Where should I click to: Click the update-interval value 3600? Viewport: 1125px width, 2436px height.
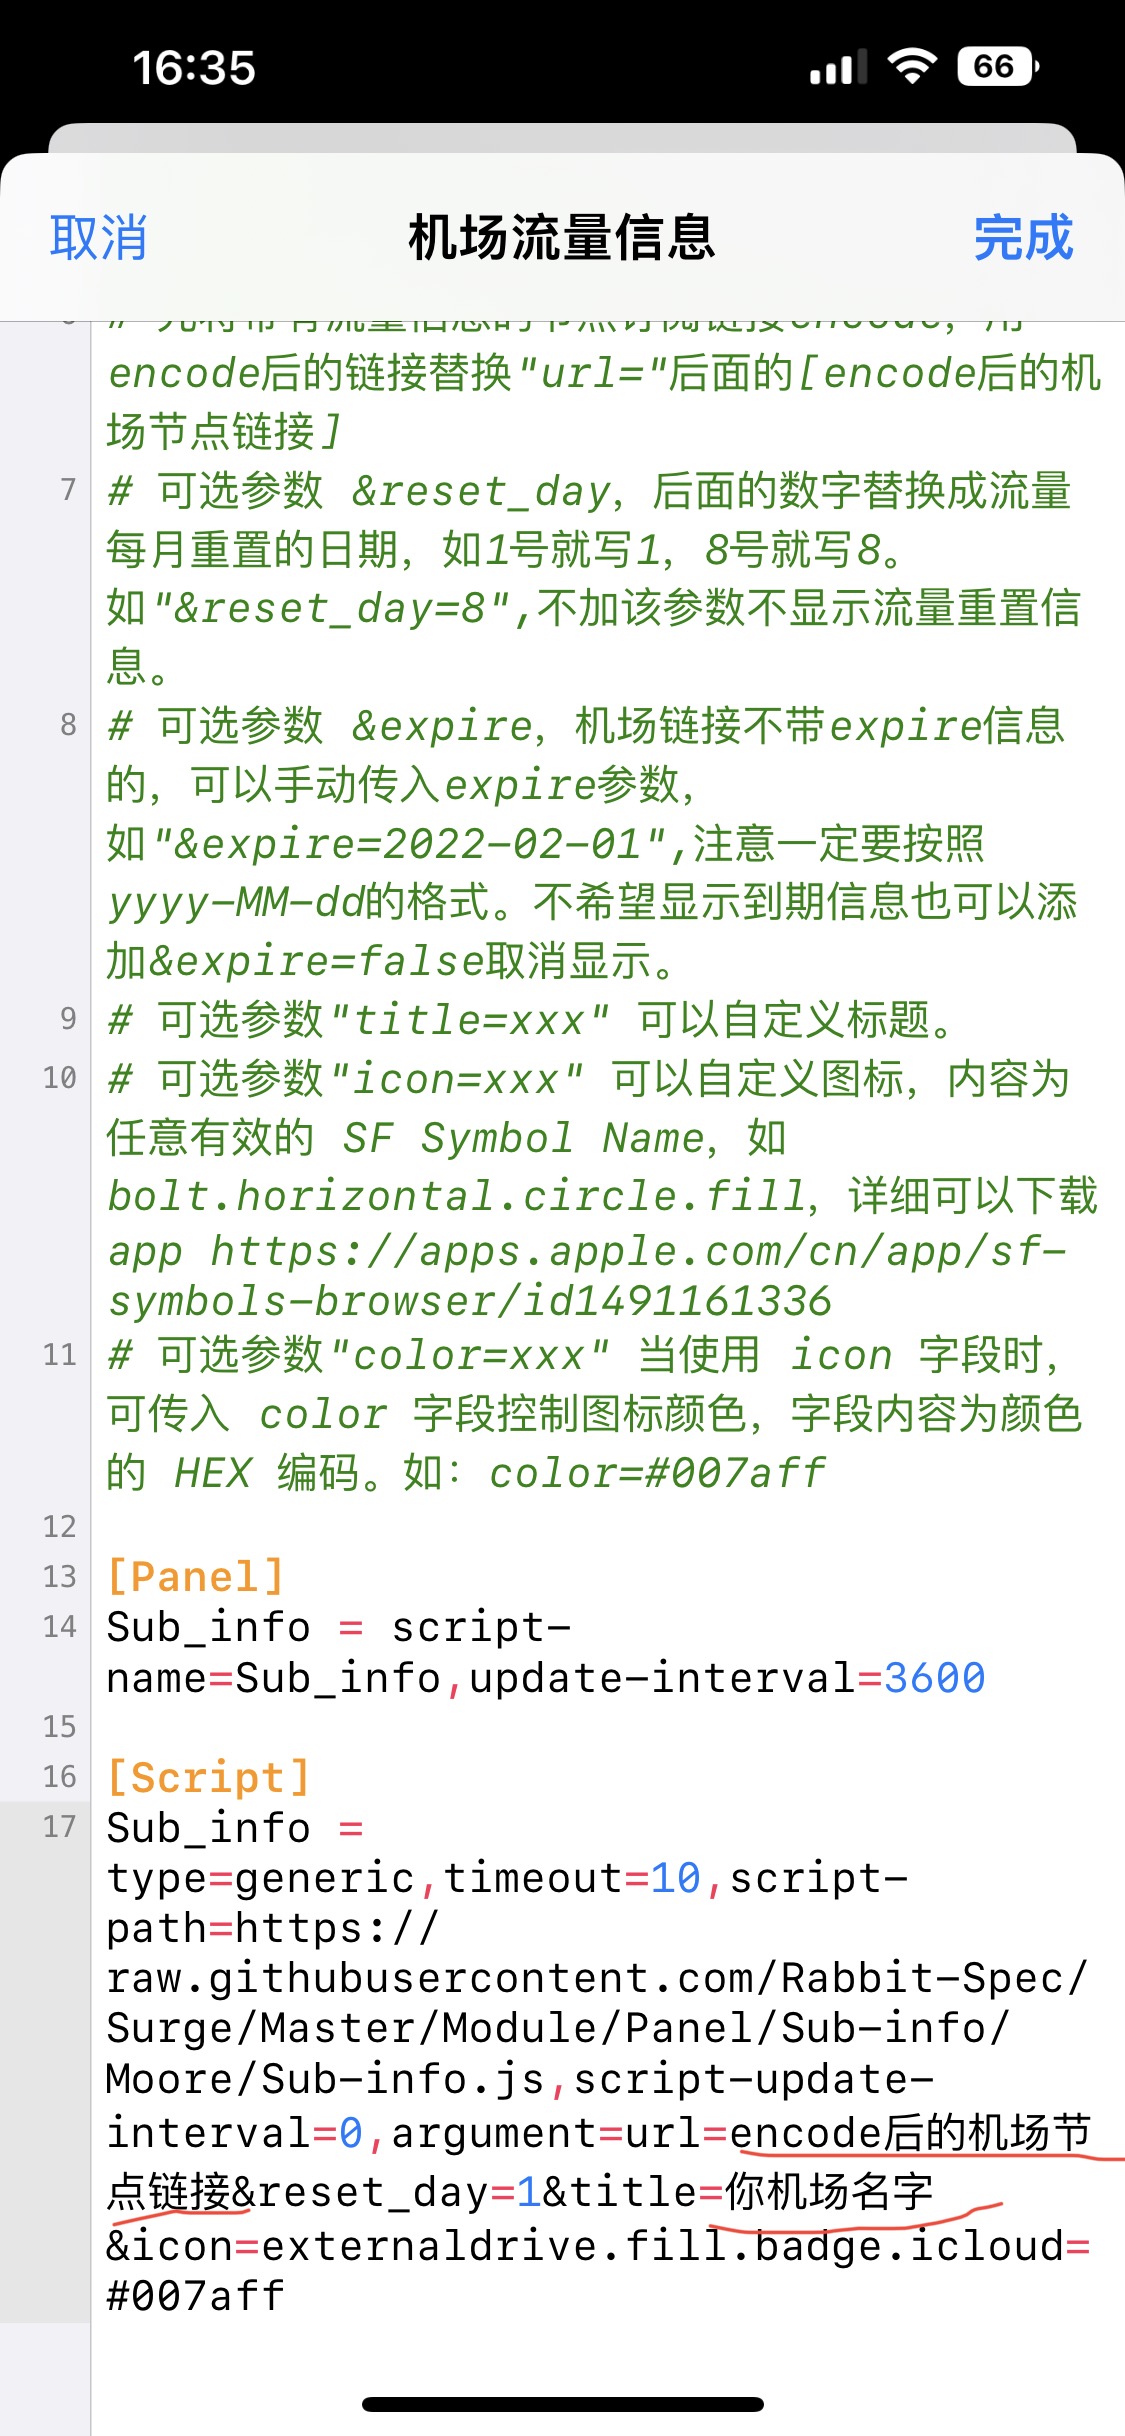pos(934,1678)
